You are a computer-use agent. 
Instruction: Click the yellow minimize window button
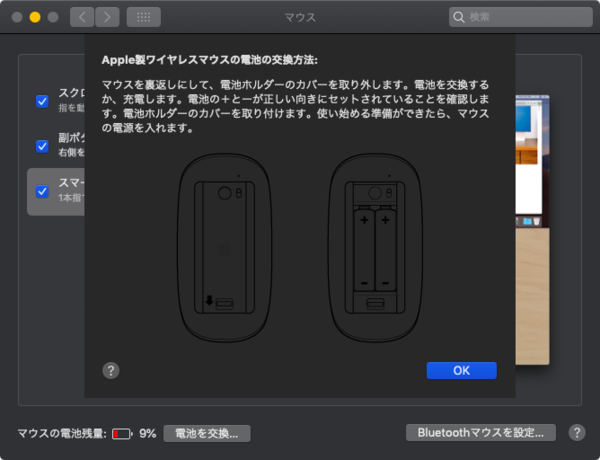(x=35, y=17)
